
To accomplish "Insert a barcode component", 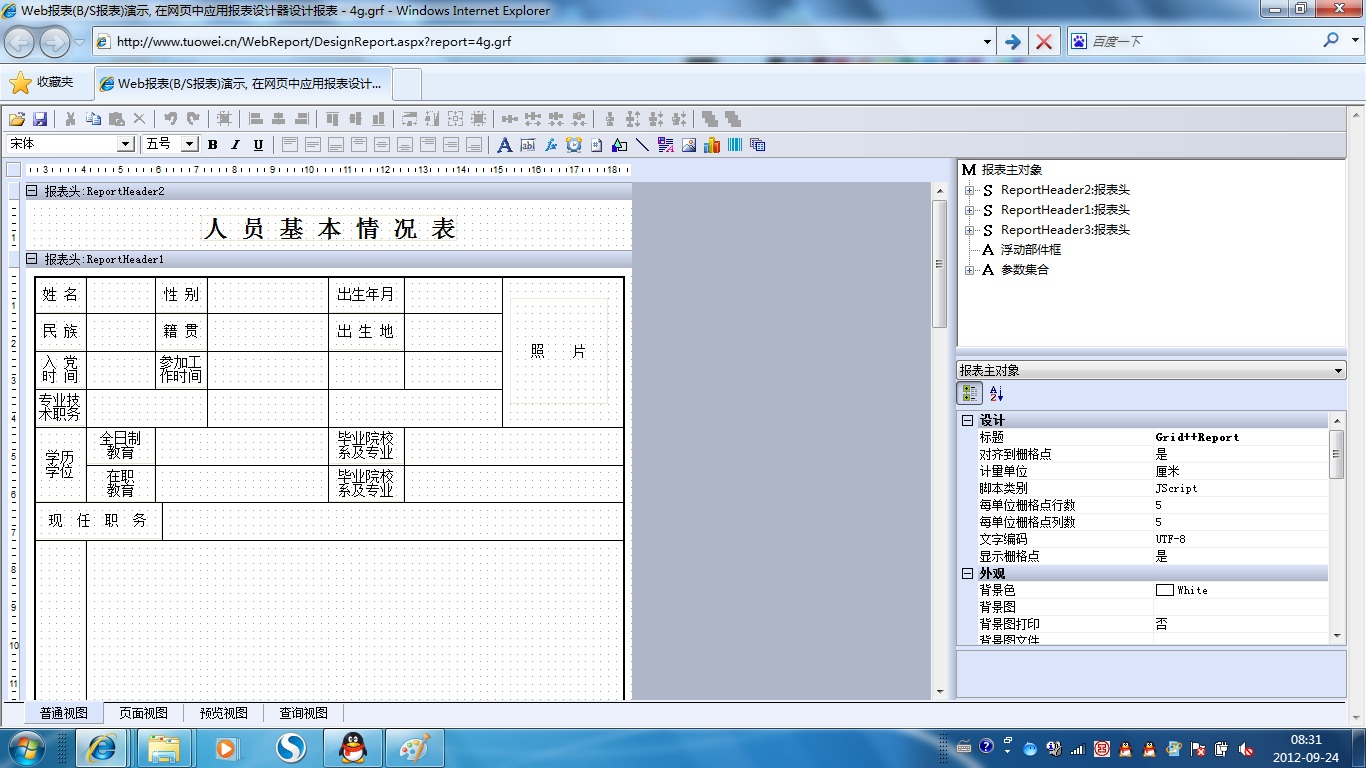I will [735, 145].
